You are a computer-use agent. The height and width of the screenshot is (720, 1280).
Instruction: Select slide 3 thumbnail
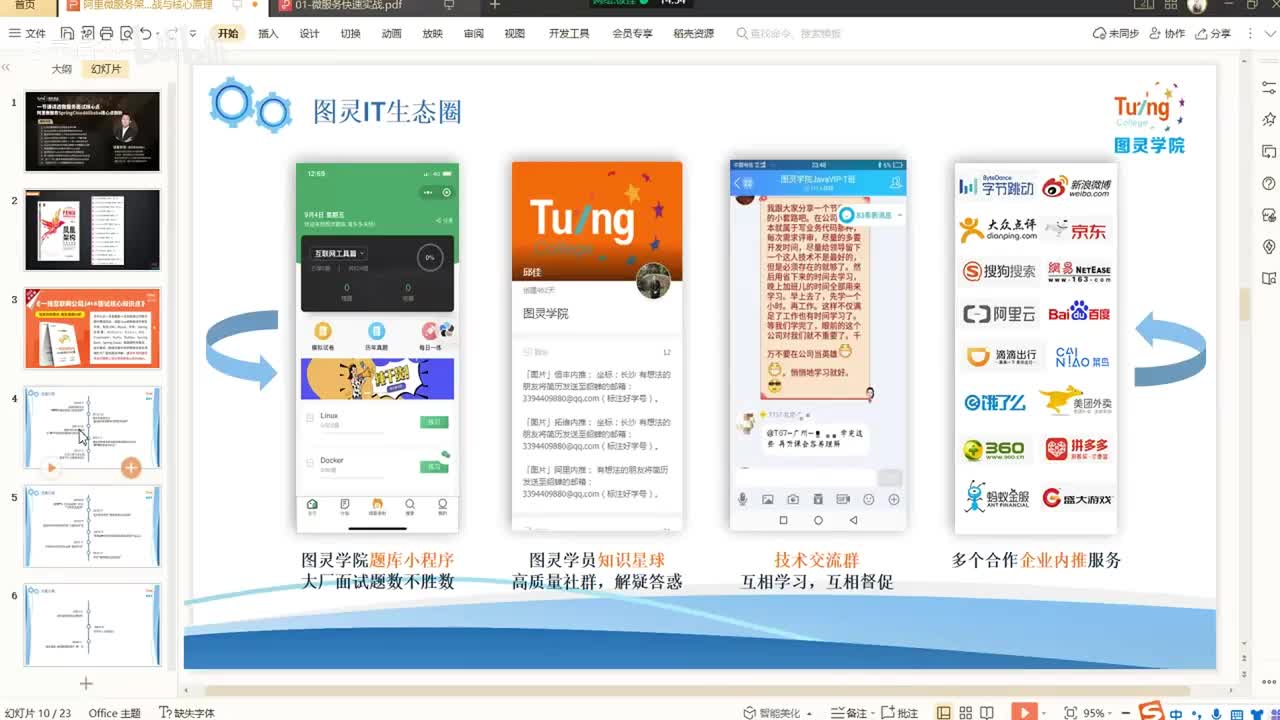click(x=92, y=328)
